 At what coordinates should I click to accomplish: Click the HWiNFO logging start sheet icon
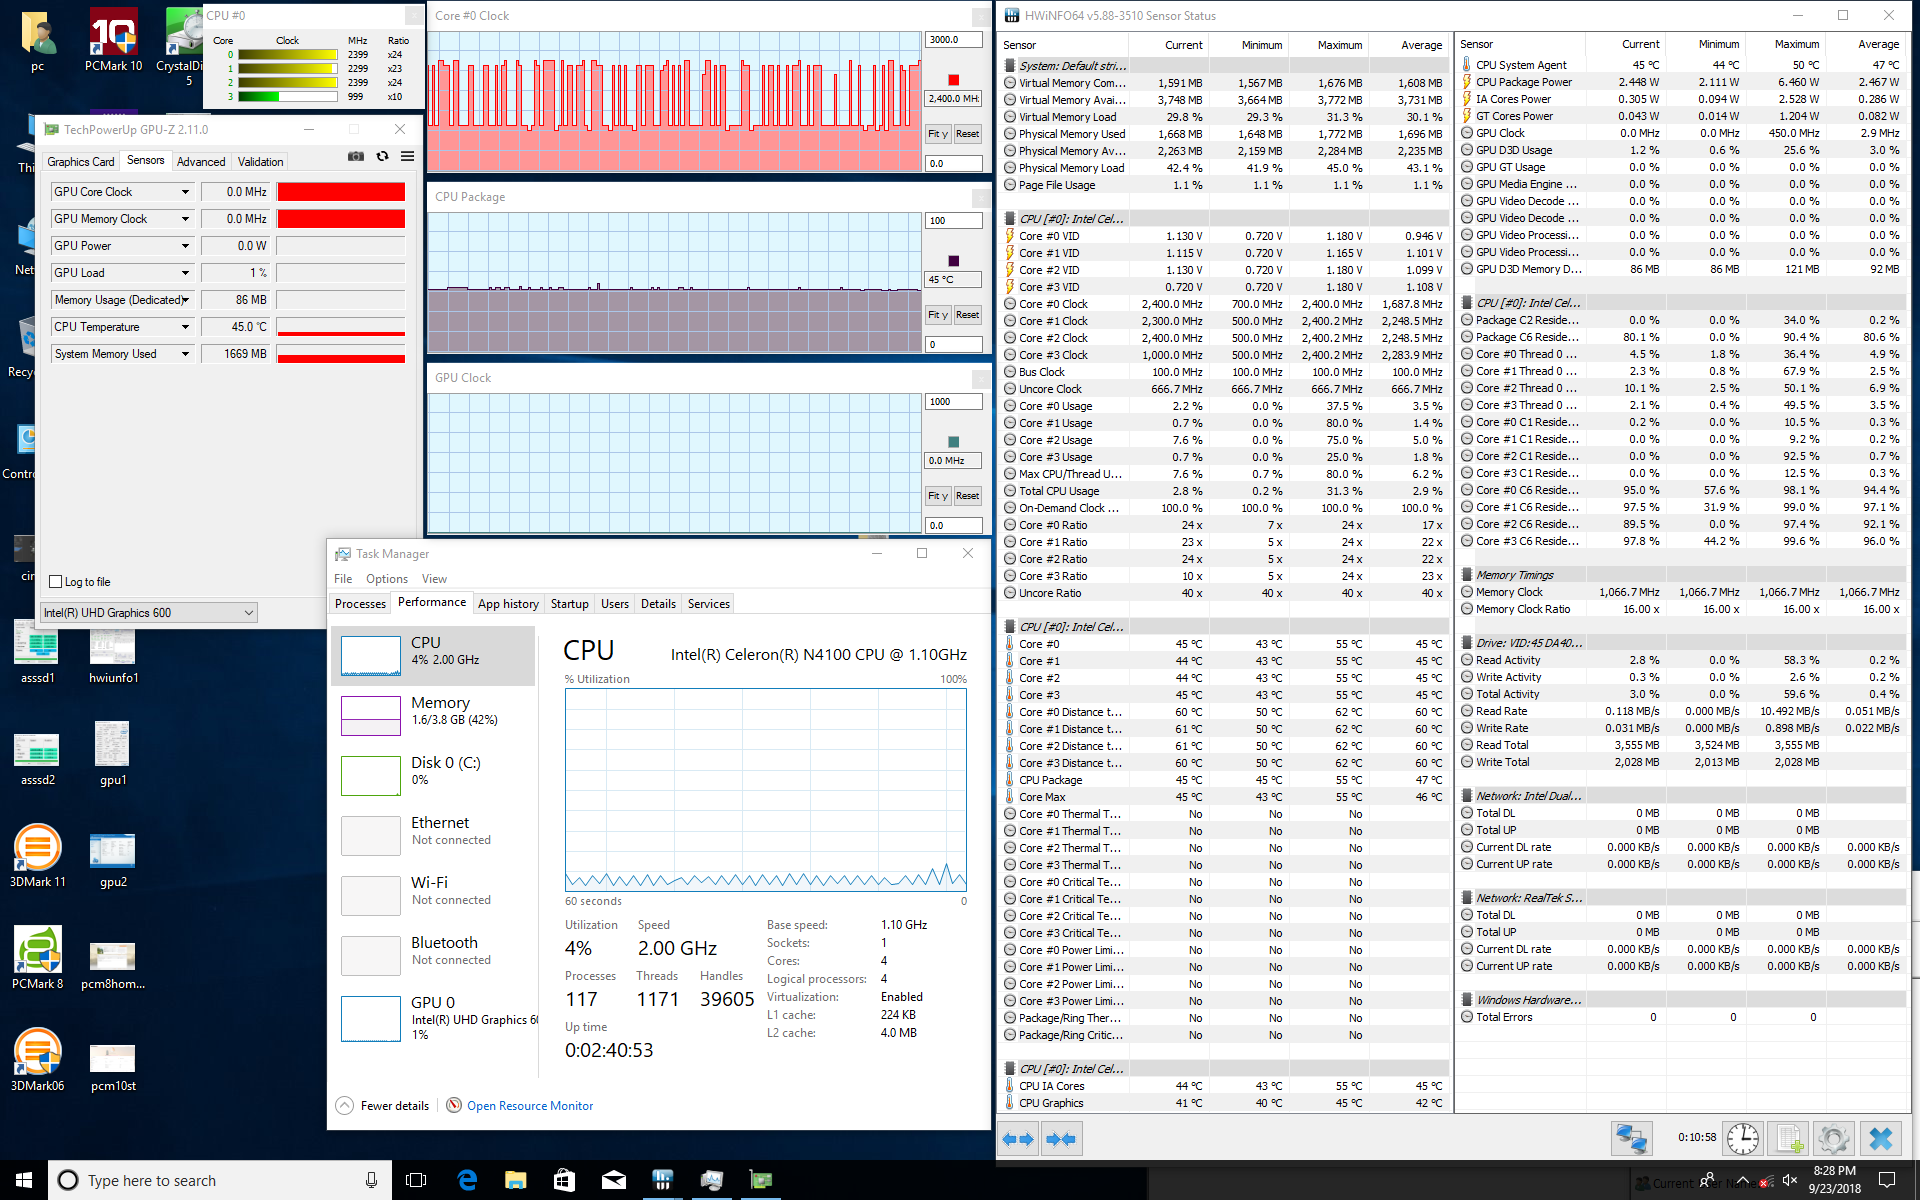point(1789,1138)
